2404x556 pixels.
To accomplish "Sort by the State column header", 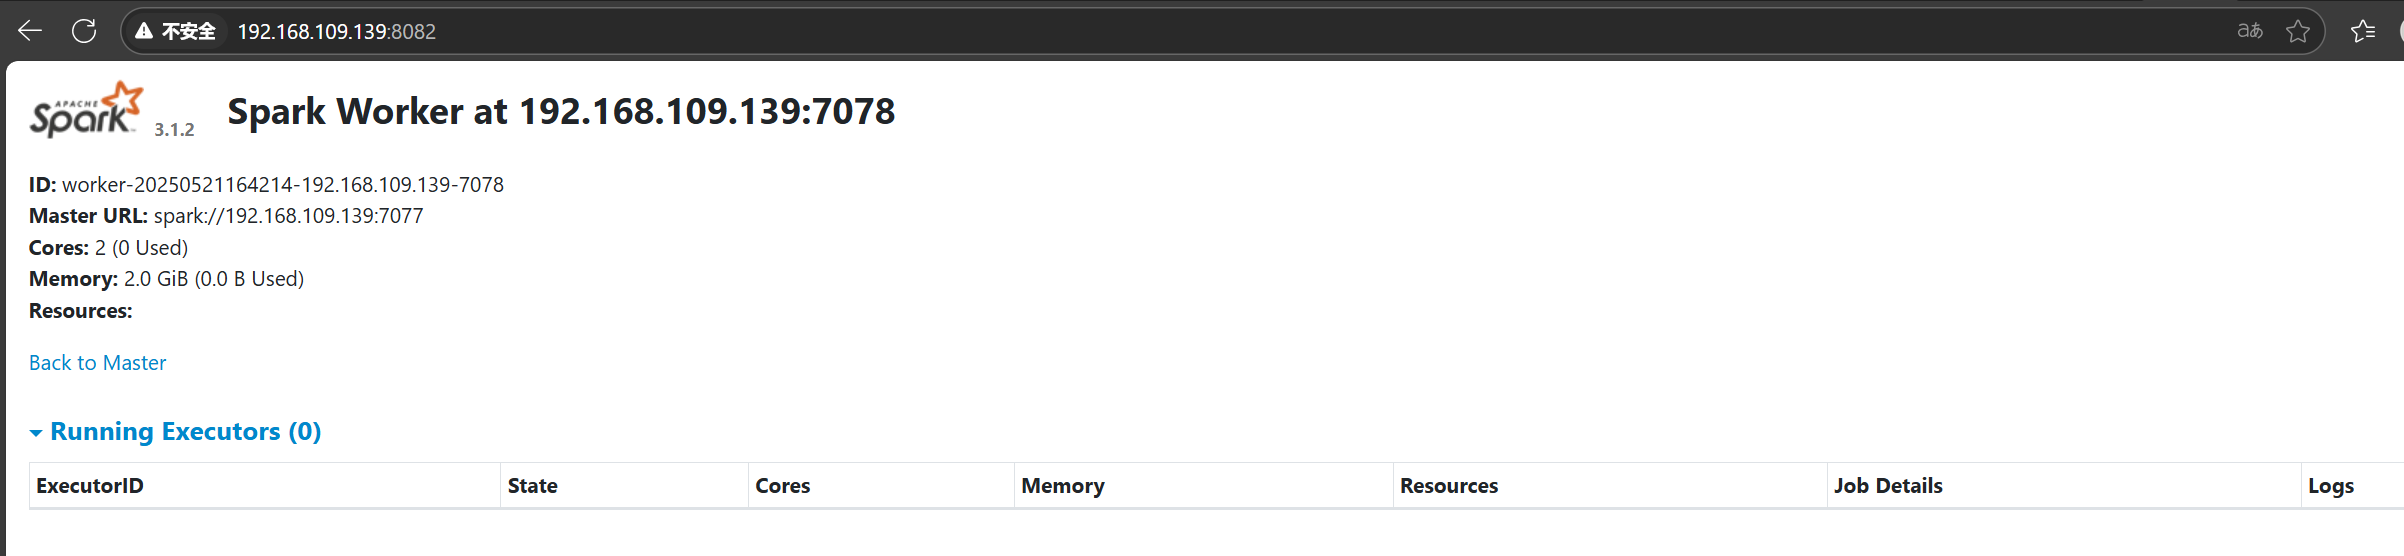I will coord(532,486).
